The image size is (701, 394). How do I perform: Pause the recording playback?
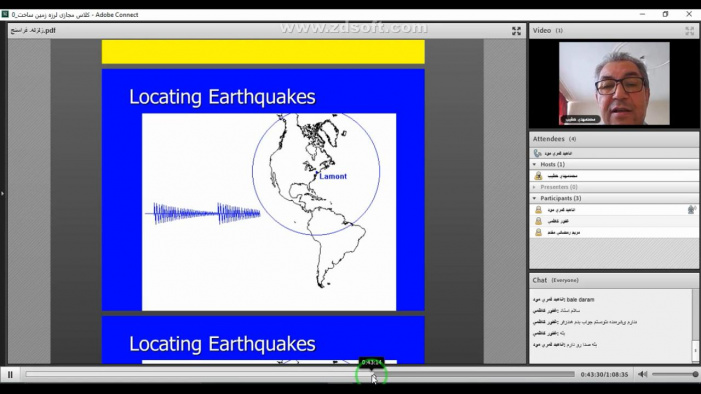pyautogui.click(x=10, y=375)
